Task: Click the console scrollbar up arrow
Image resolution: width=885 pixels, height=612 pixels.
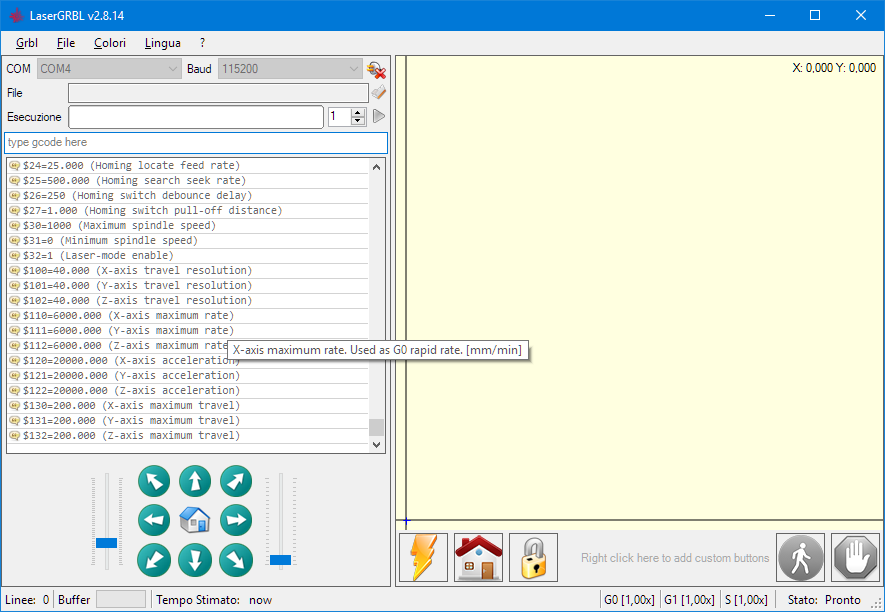Action: pyautogui.click(x=376, y=167)
